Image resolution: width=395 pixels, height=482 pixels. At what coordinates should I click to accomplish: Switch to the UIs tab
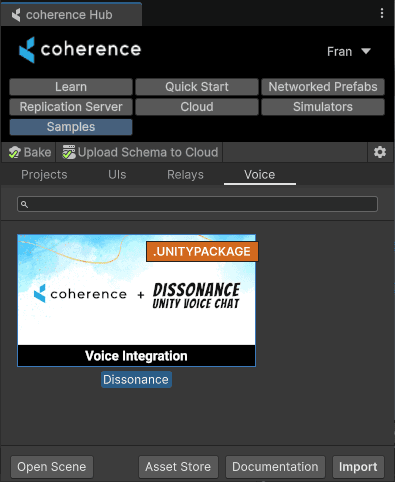117,175
